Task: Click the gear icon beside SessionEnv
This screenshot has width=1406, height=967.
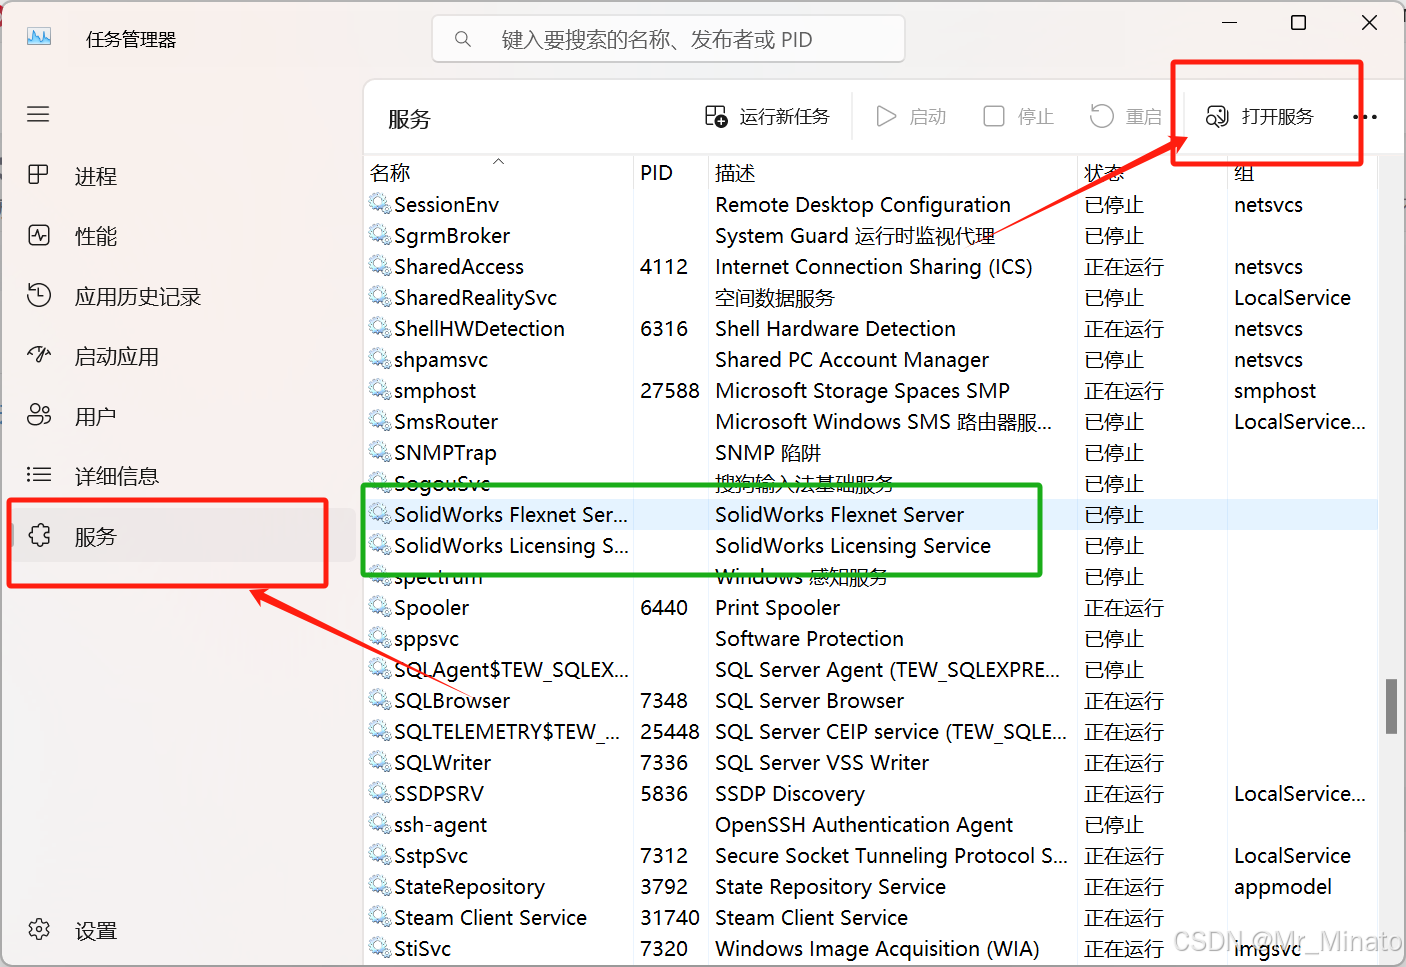Action: point(379,204)
